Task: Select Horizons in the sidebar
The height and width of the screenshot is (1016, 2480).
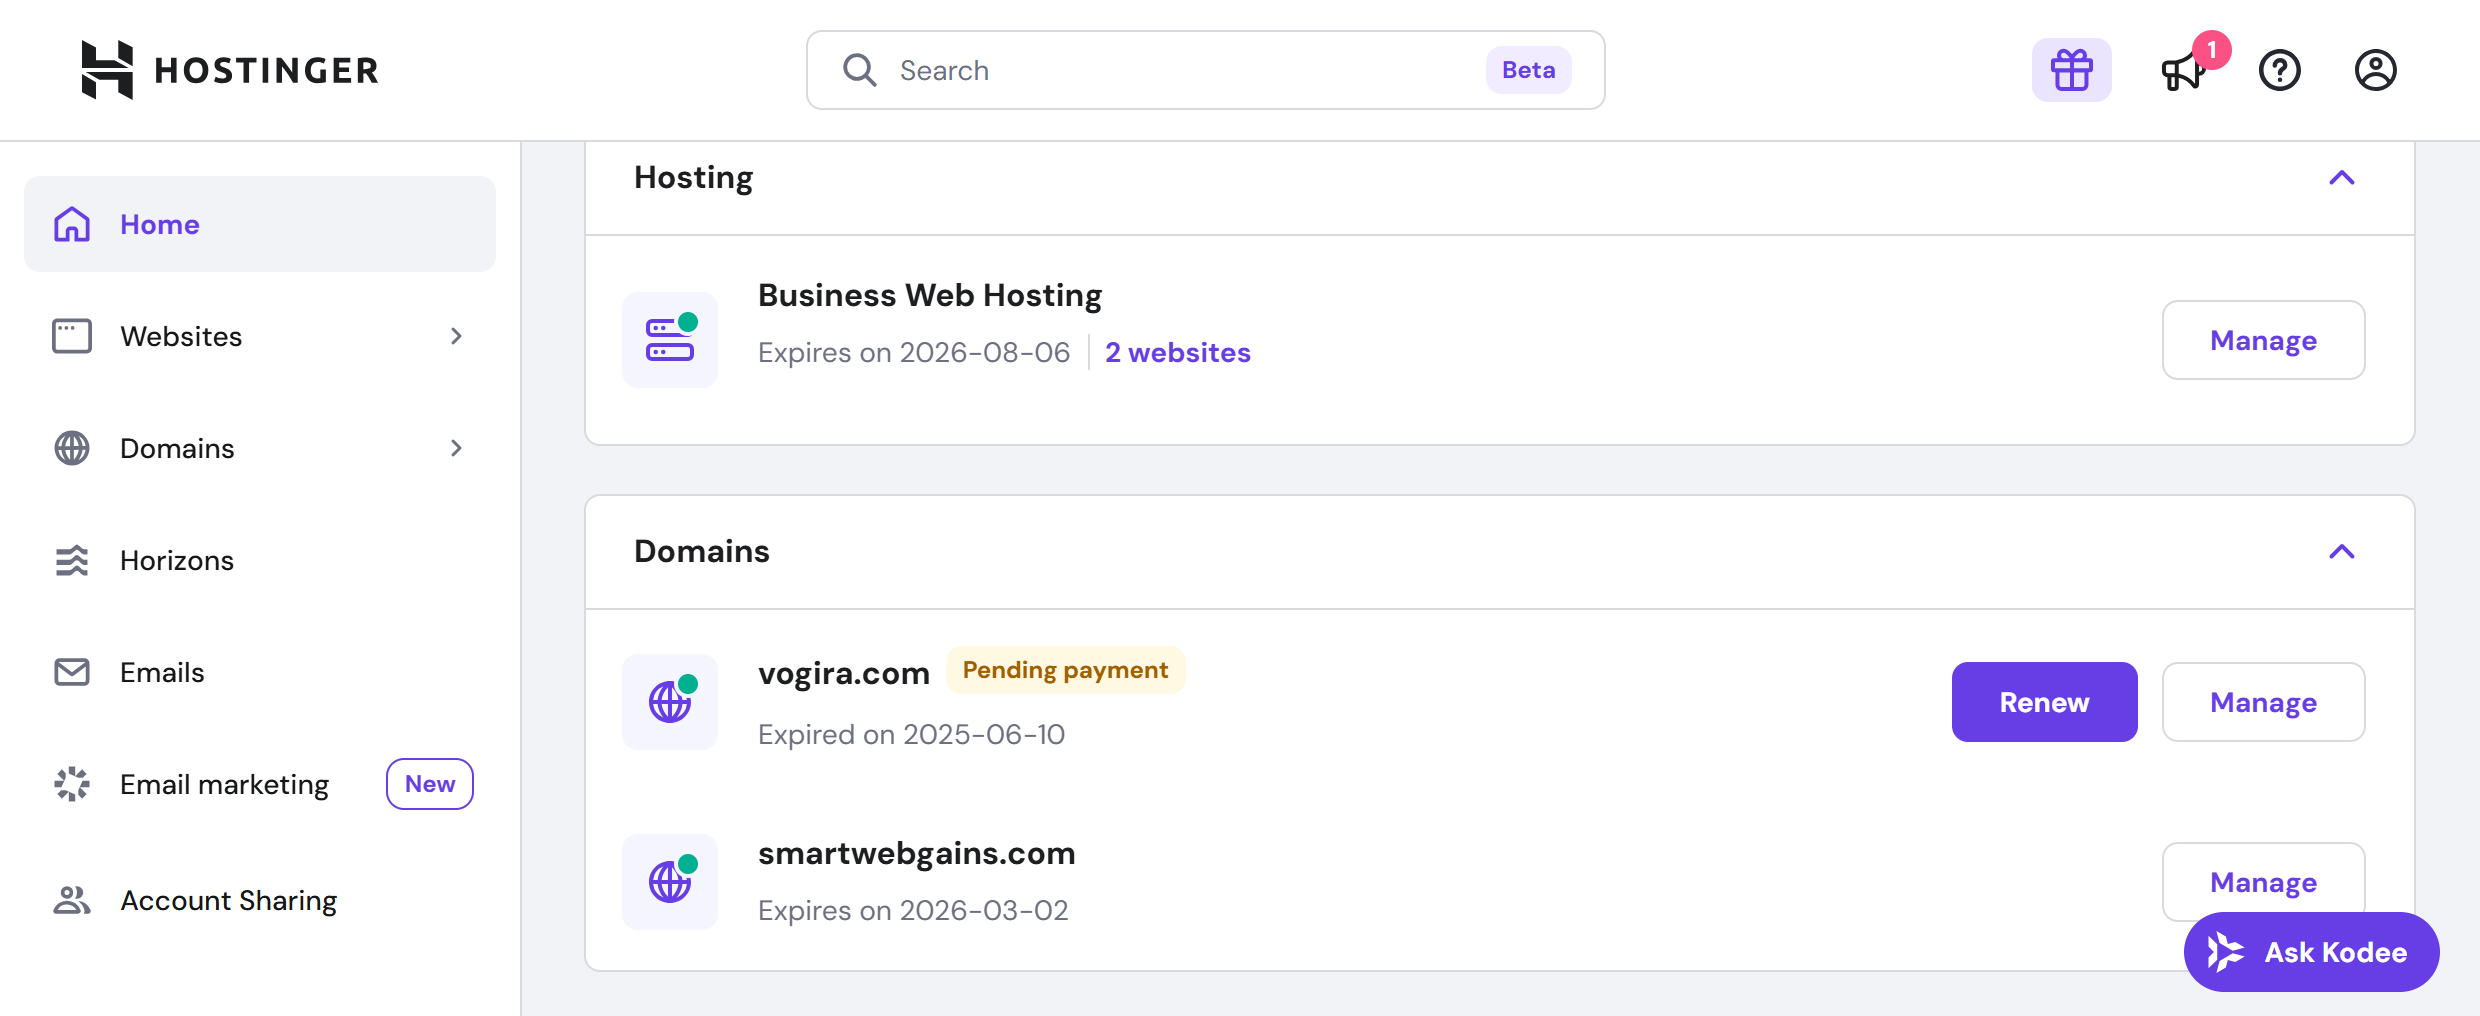Action: 177,560
